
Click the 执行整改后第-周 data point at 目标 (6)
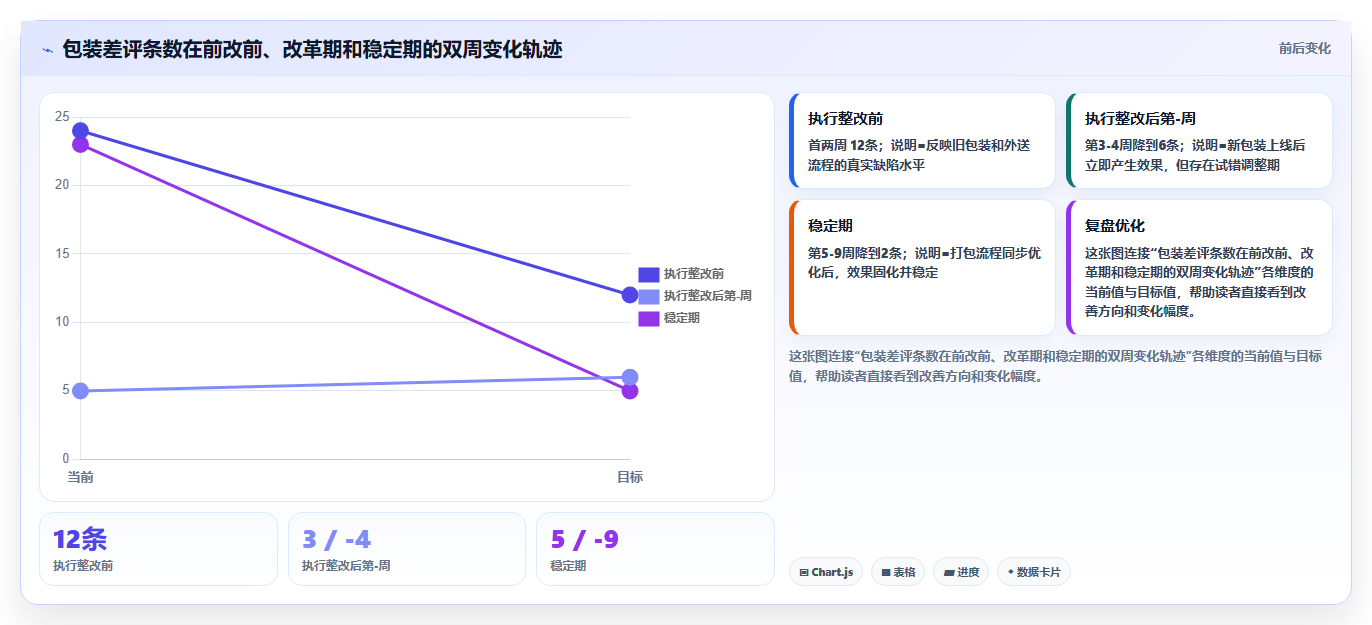tap(630, 377)
